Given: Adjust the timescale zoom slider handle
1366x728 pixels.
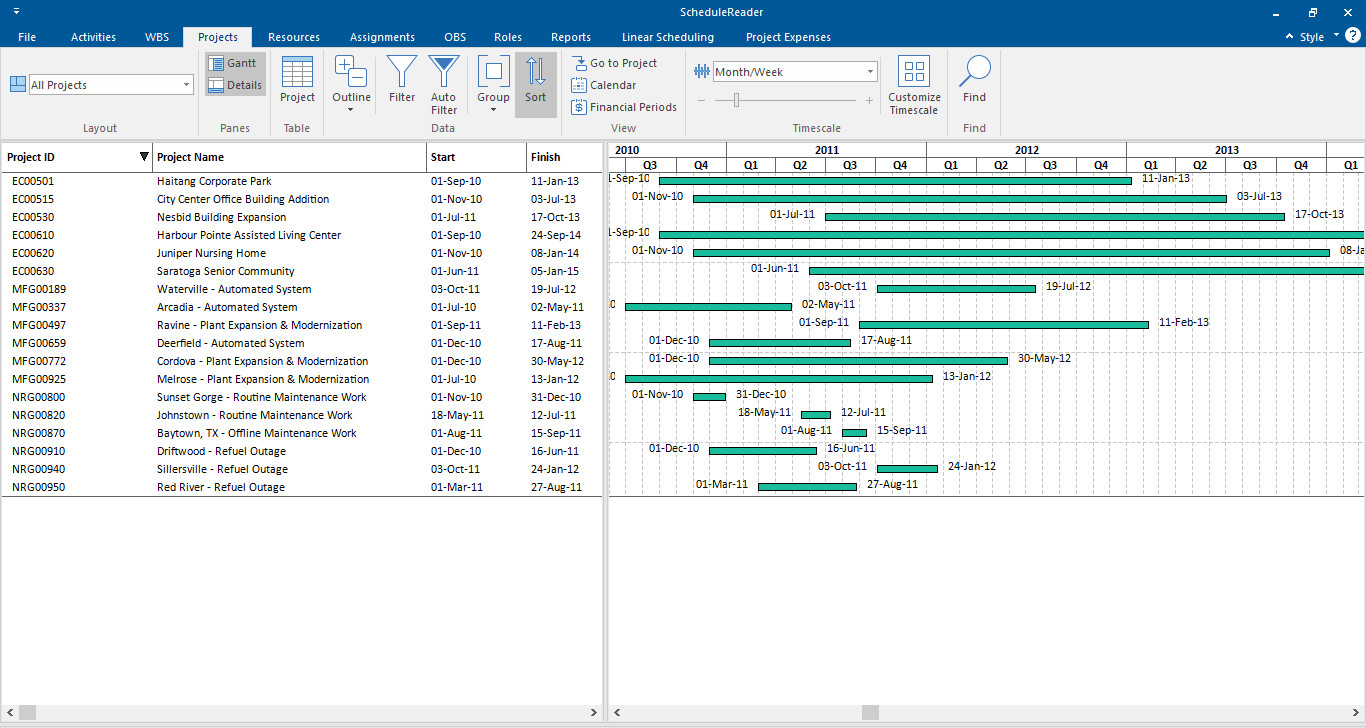Looking at the screenshot, I should click(737, 100).
